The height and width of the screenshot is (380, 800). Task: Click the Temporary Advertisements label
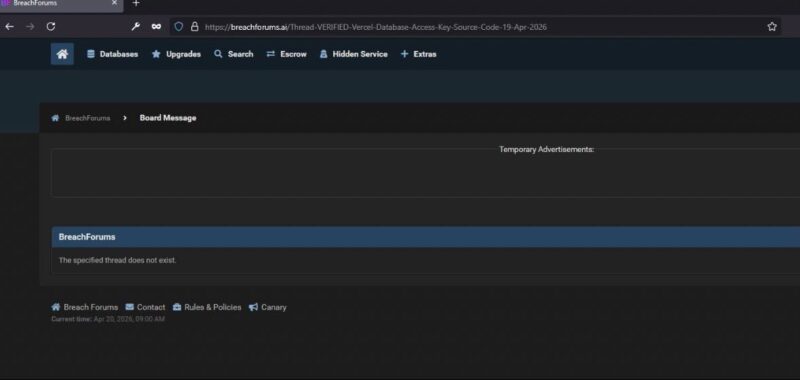546,149
